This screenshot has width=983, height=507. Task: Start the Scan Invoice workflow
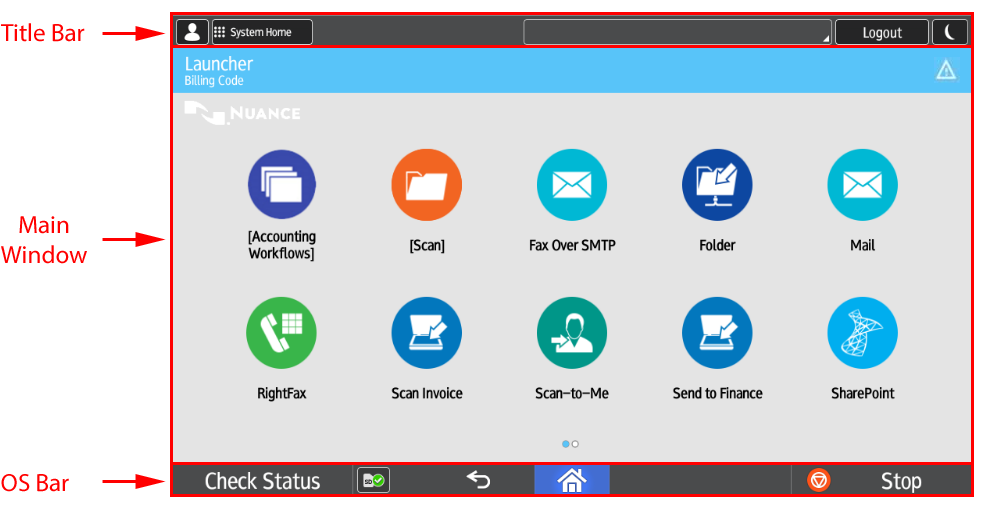click(x=426, y=333)
